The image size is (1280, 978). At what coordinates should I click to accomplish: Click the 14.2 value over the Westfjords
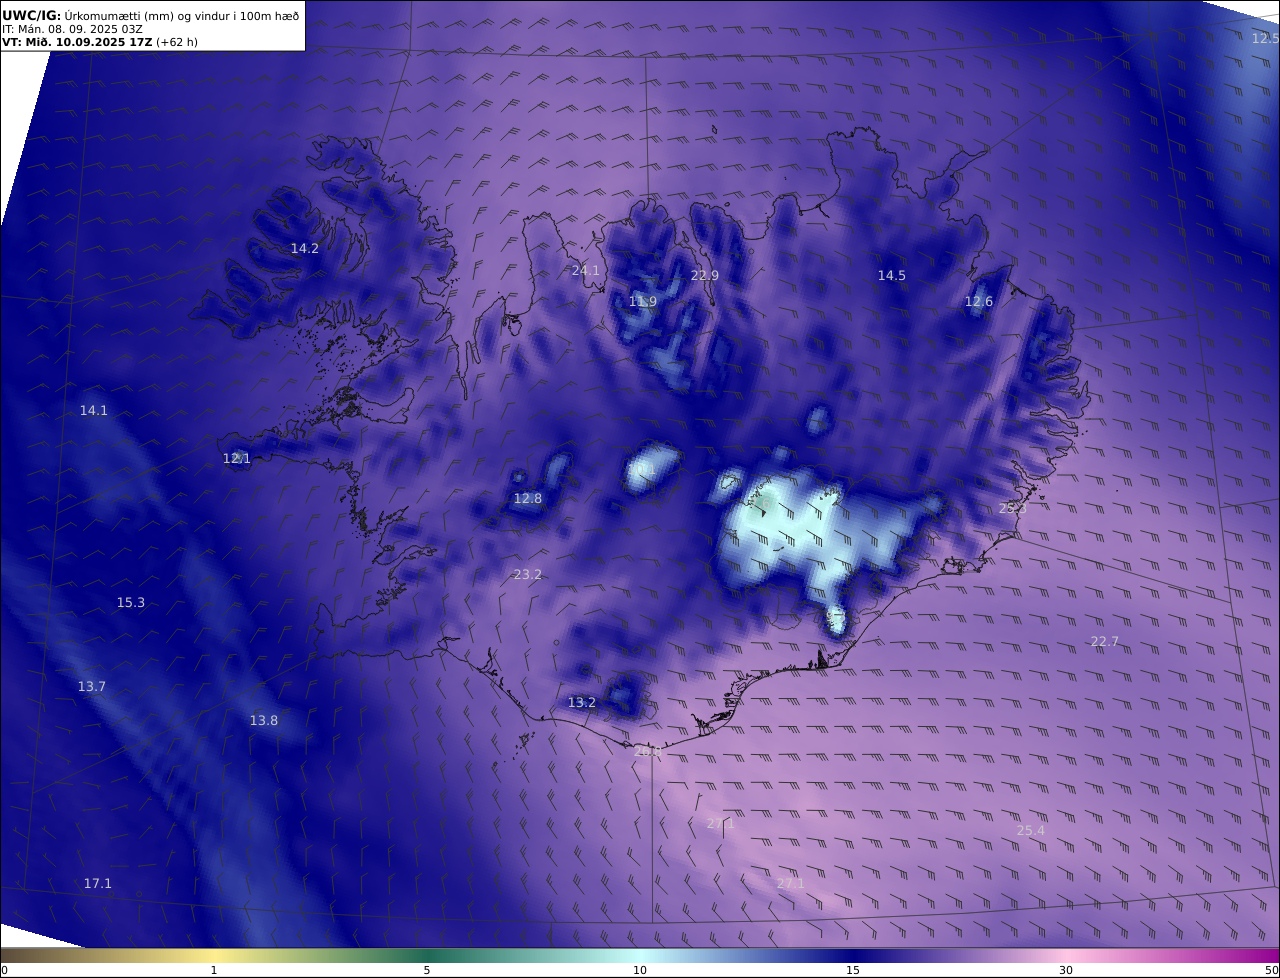[x=305, y=248]
